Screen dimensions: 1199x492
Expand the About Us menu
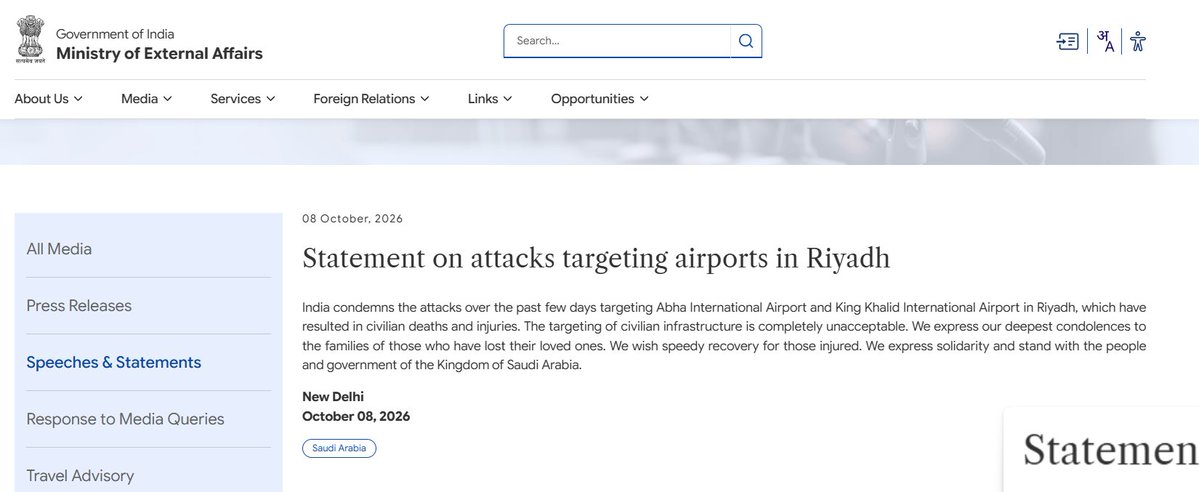click(x=48, y=99)
